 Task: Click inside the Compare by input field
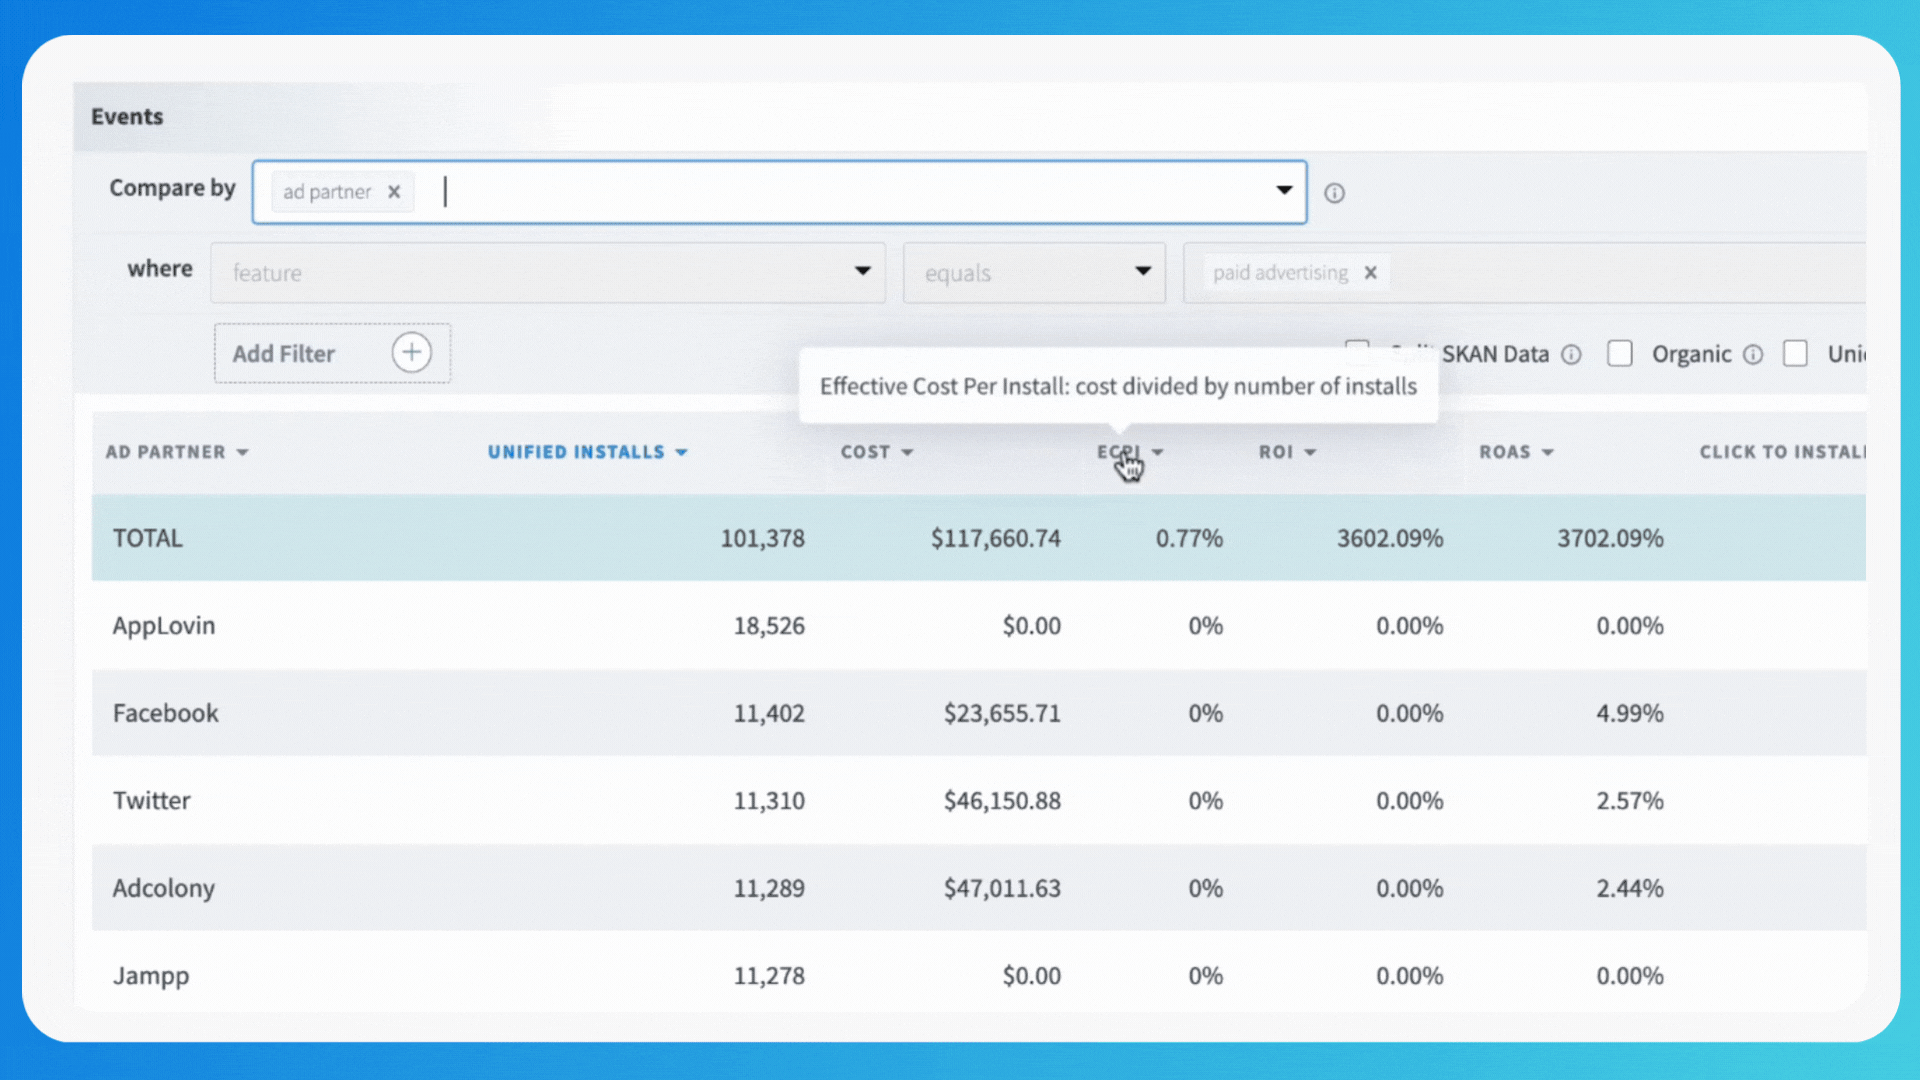click(700, 191)
